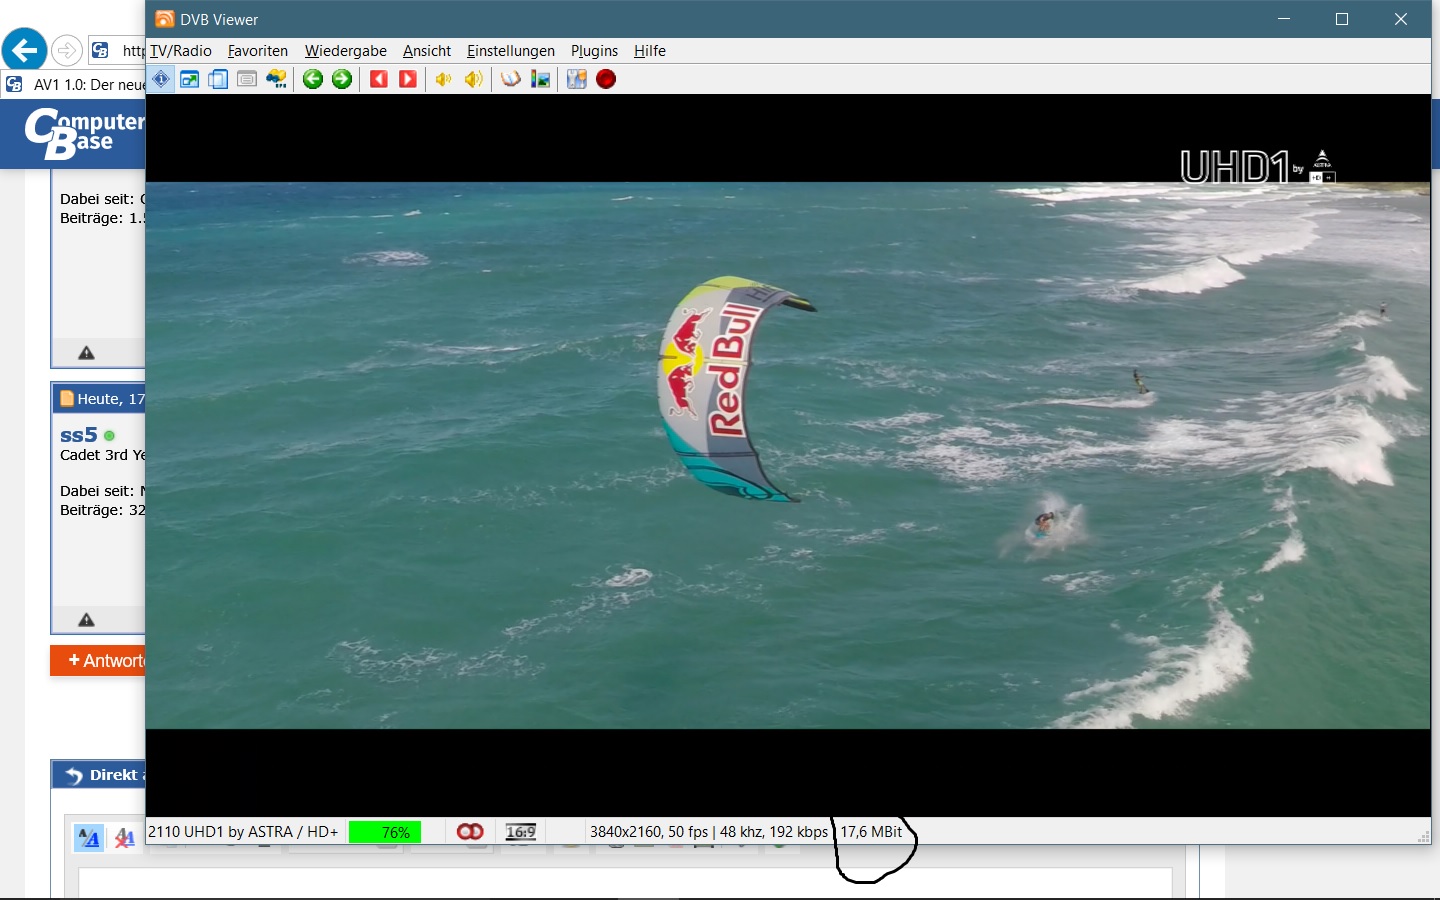Open the picture color settings icon
The height and width of the screenshot is (900, 1440).
[x=540, y=79]
